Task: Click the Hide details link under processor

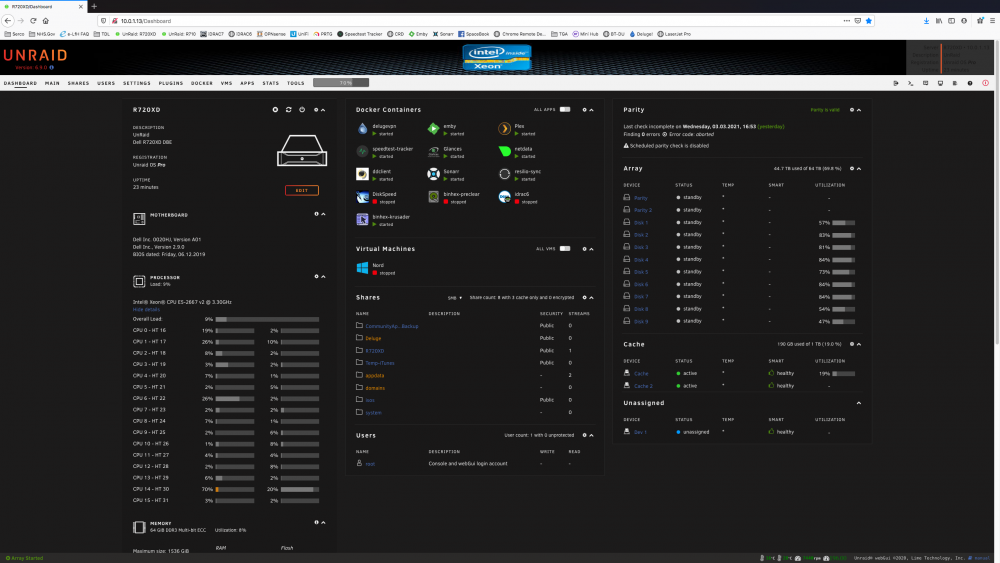Action: click(x=146, y=309)
